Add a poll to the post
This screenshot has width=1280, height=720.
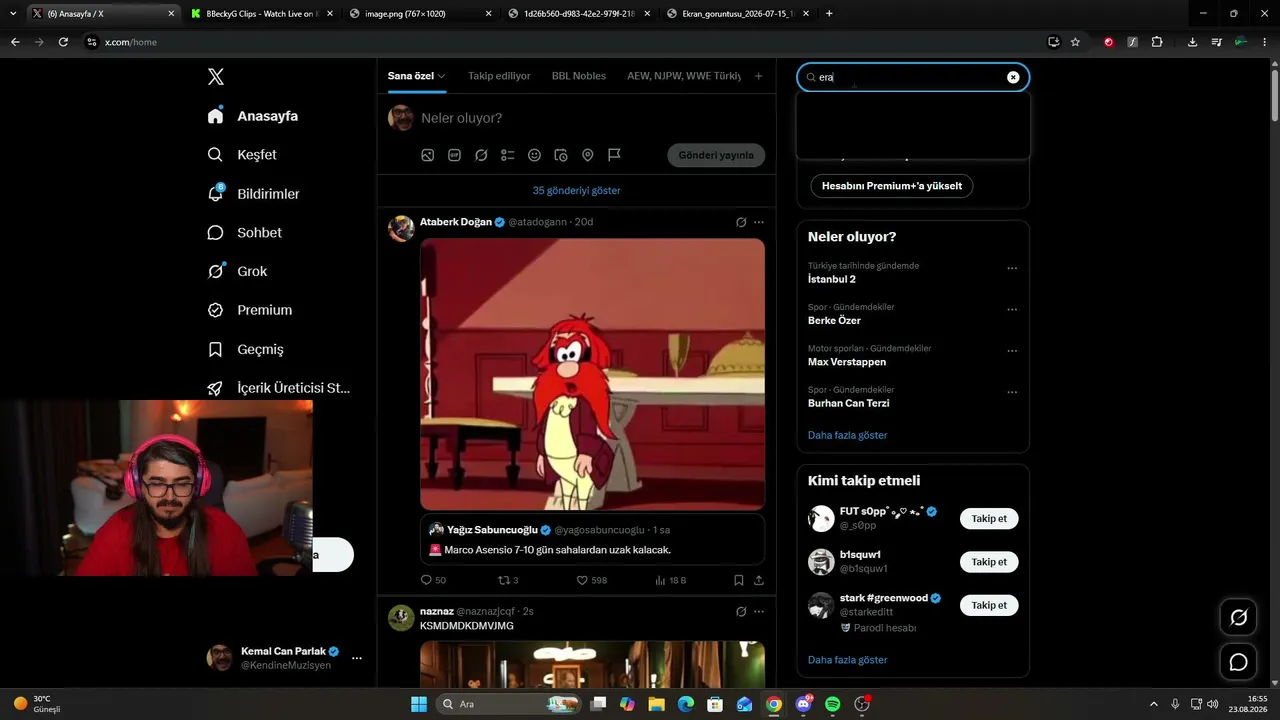tap(508, 155)
